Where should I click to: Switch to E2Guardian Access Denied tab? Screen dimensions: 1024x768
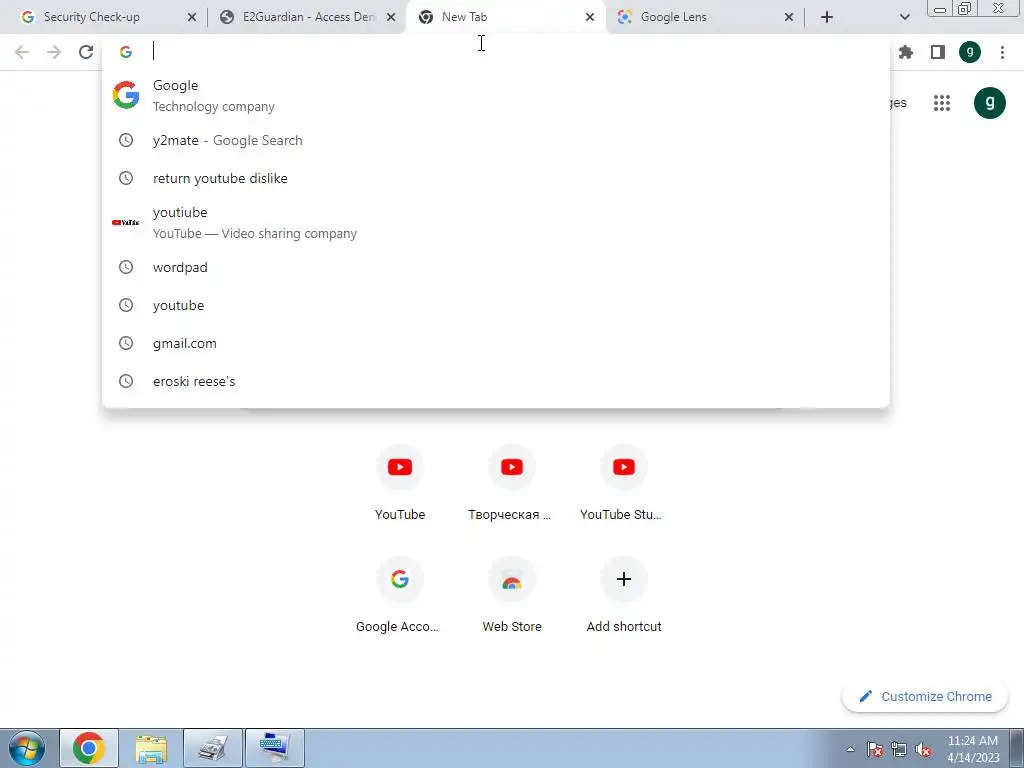click(x=307, y=17)
